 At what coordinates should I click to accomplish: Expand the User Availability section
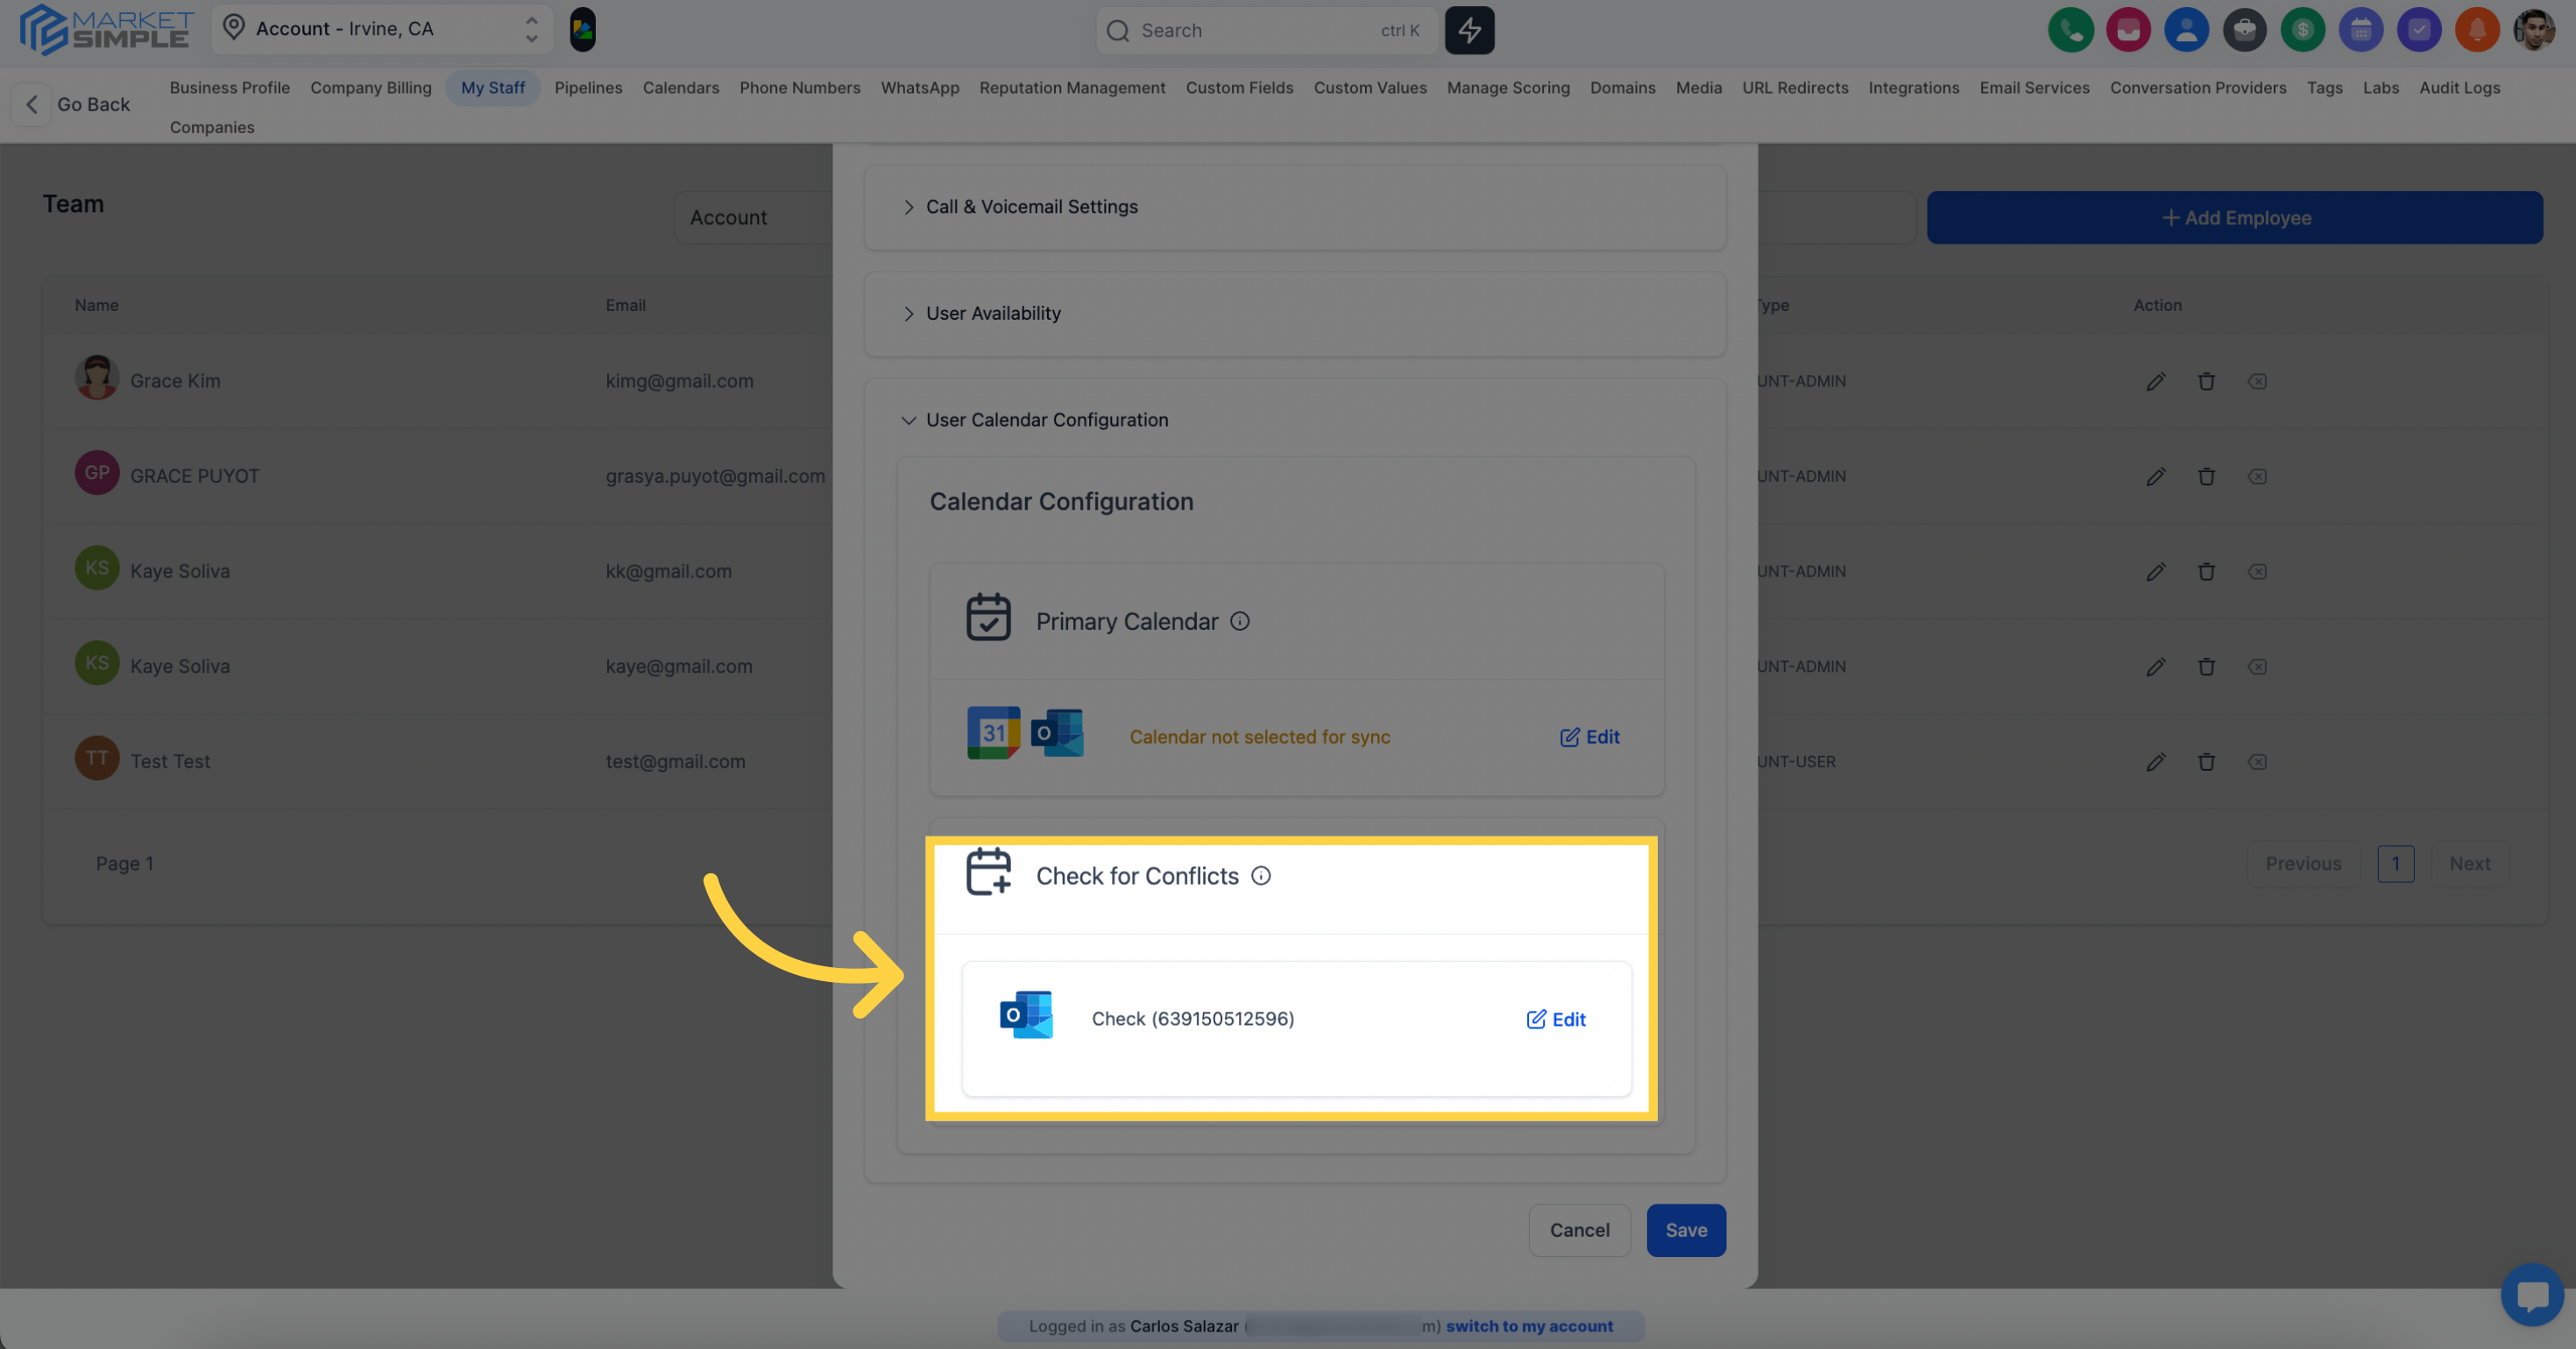(x=992, y=314)
